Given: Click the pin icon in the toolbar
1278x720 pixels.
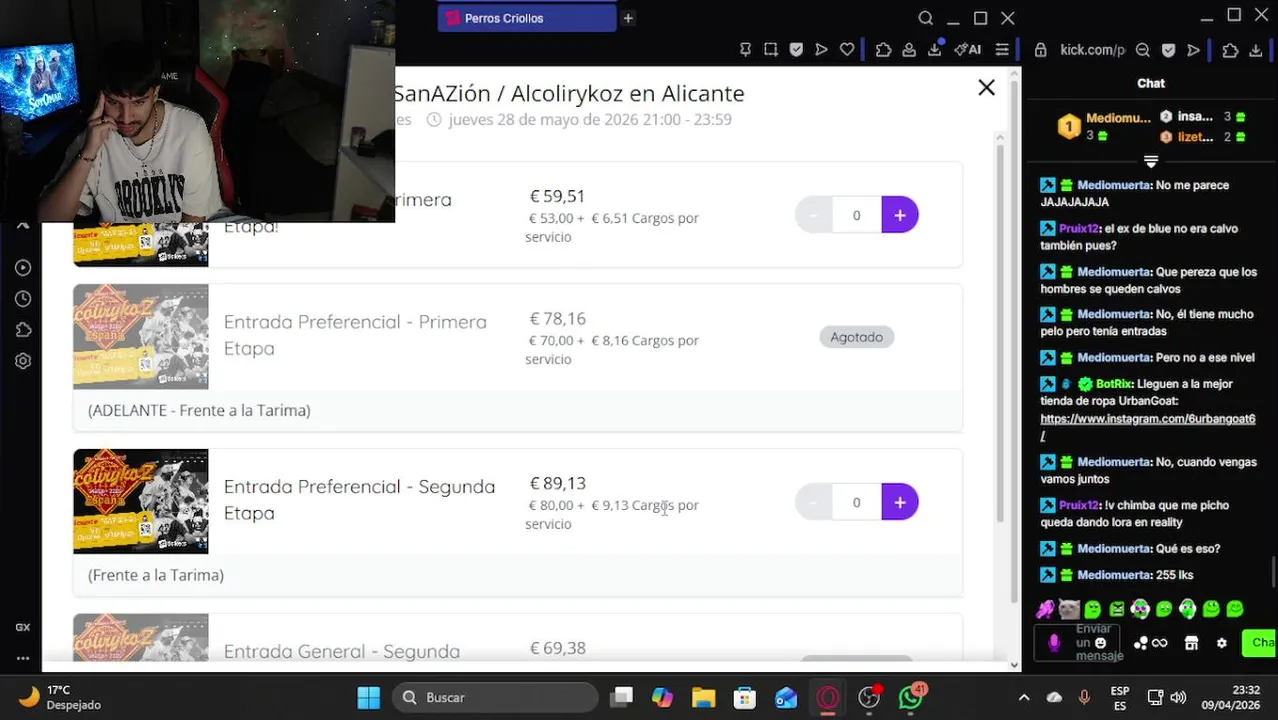Looking at the screenshot, I should 745,50.
